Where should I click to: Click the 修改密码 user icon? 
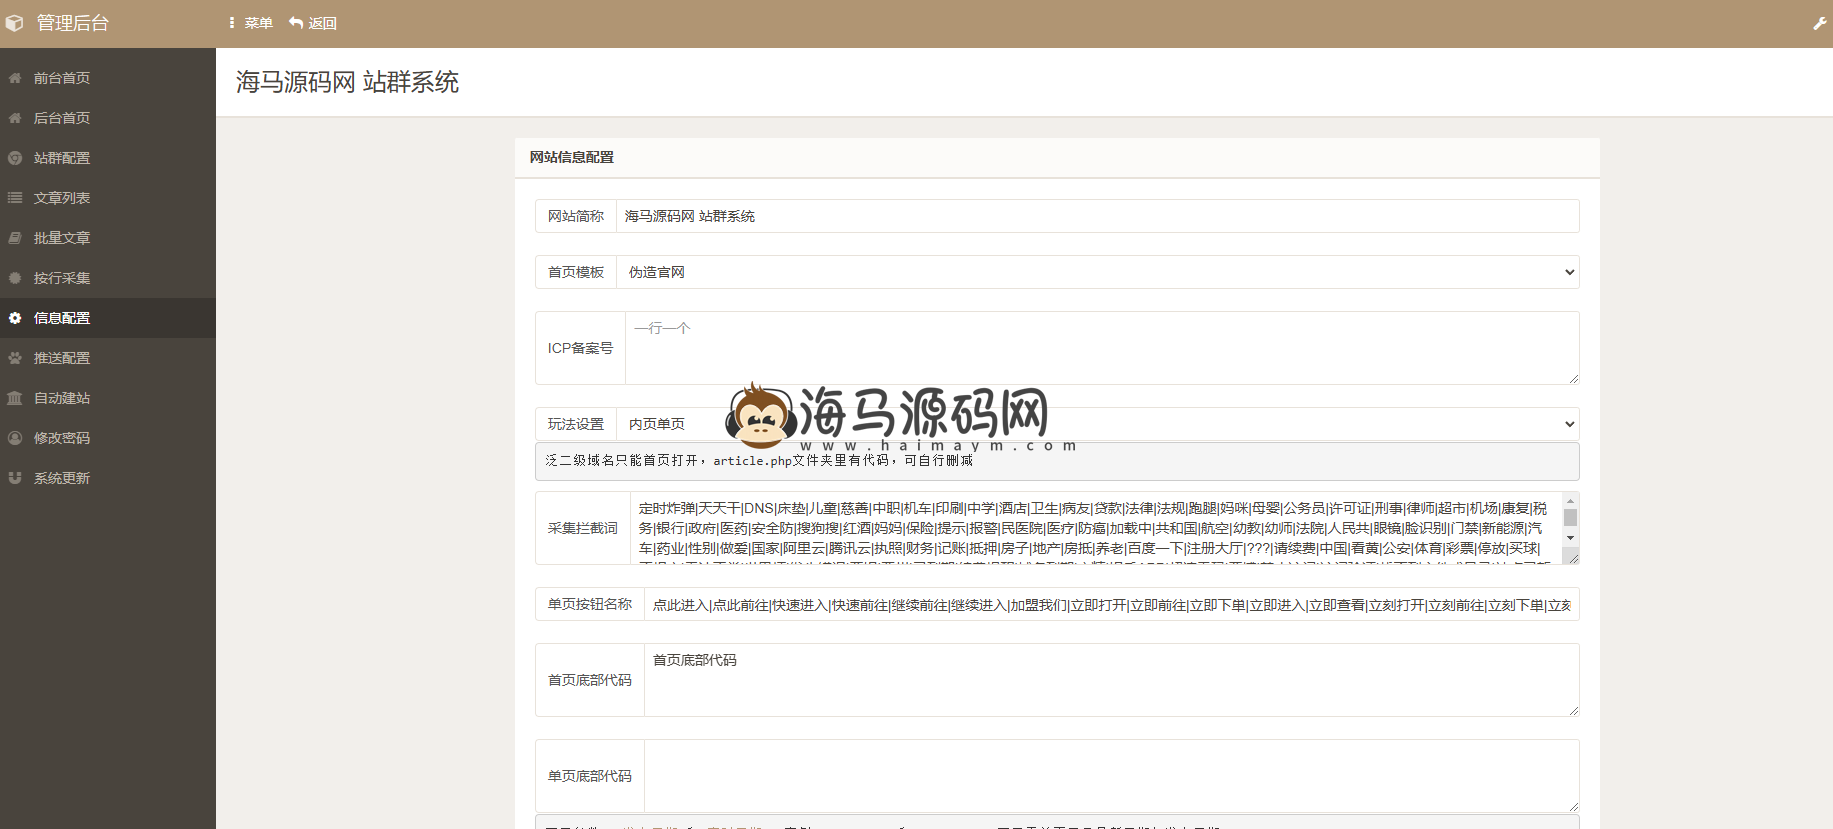coord(15,438)
